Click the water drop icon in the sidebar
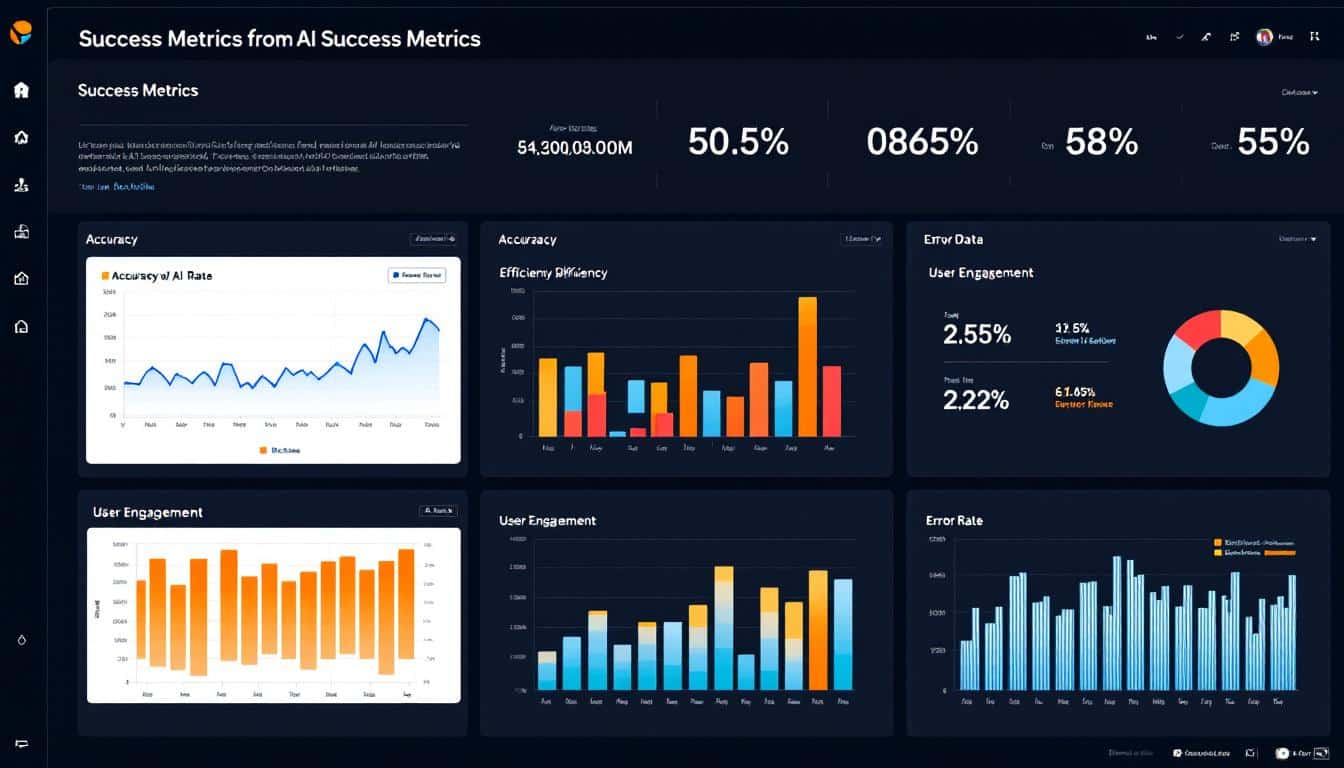This screenshot has height=768, width=1344. pyautogui.click(x=21, y=640)
